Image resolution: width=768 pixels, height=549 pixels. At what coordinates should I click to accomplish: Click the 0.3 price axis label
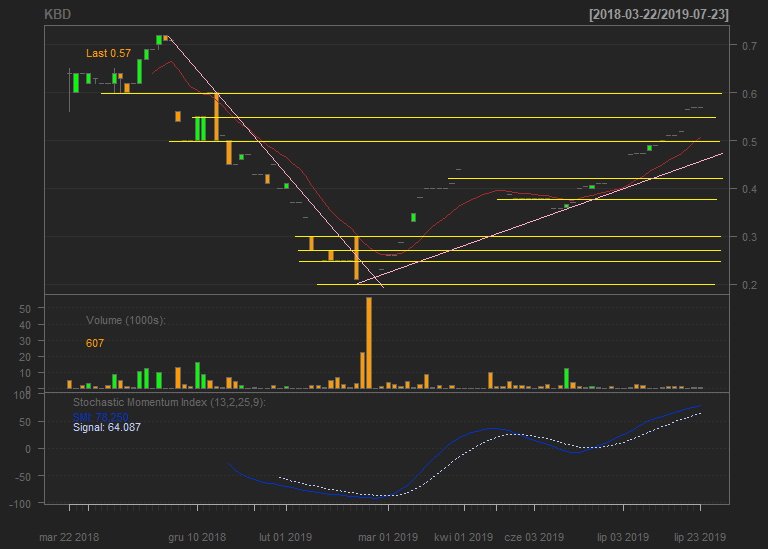[749, 237]
